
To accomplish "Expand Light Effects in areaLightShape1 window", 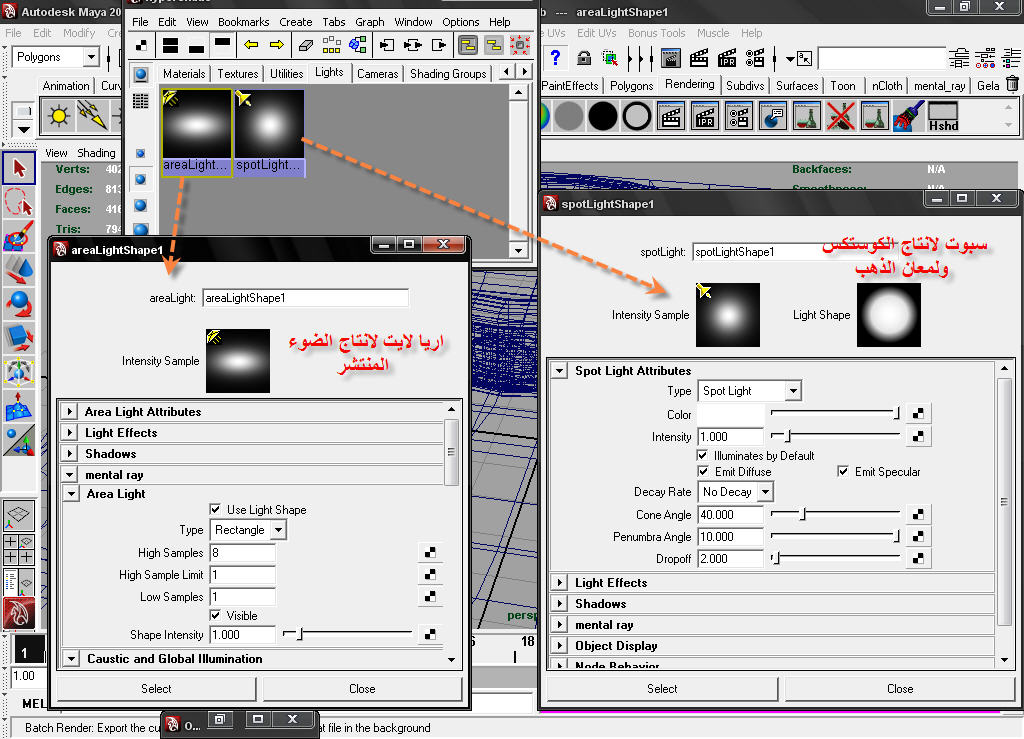I will [70, 433].
